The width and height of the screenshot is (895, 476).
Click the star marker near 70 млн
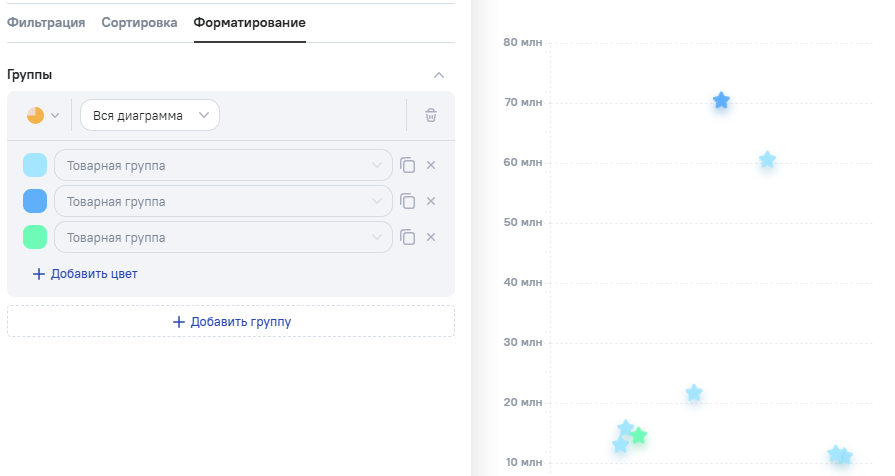click(721, 101)
